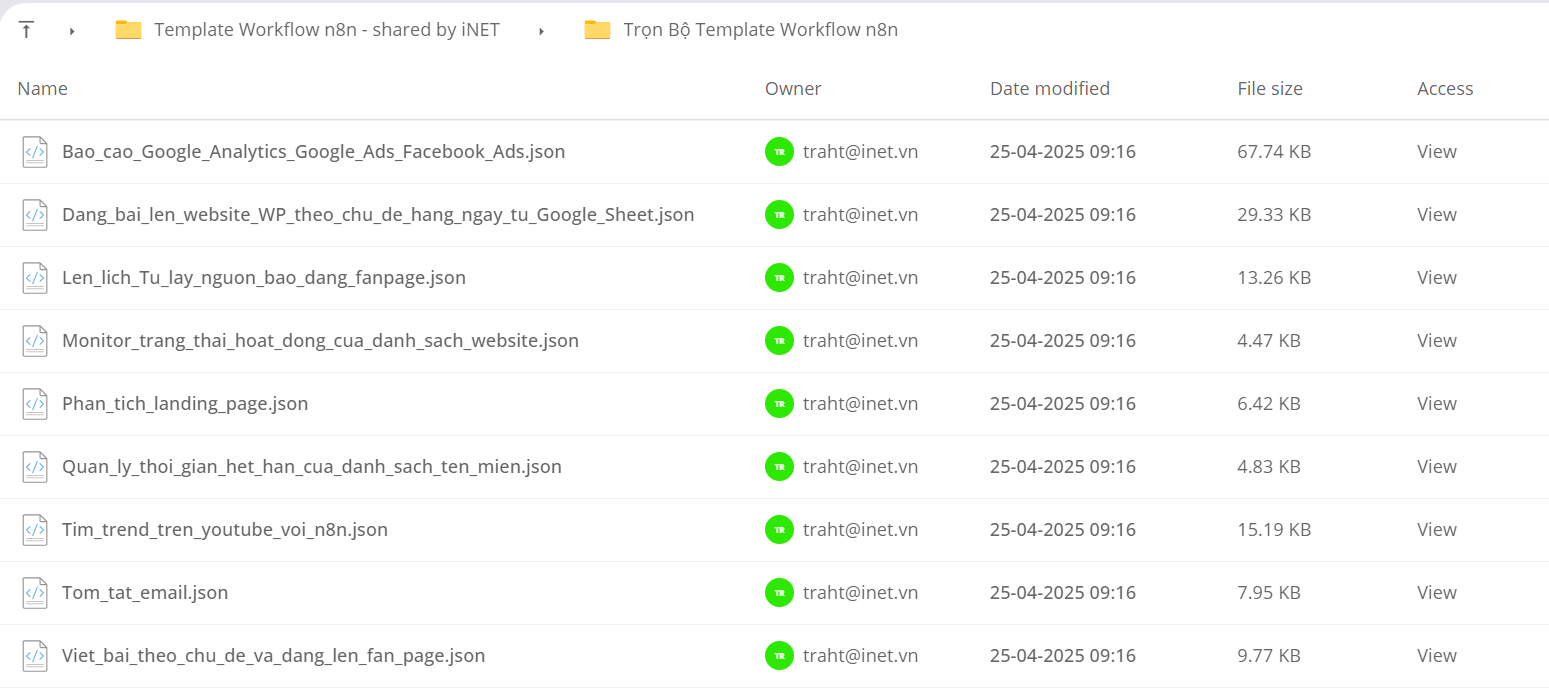Image resolution: width=1549 pixels, height=690 pixels.
Task: Navigate to Template Workflow n8n shared by iNET
Action: tap(327, 30)
